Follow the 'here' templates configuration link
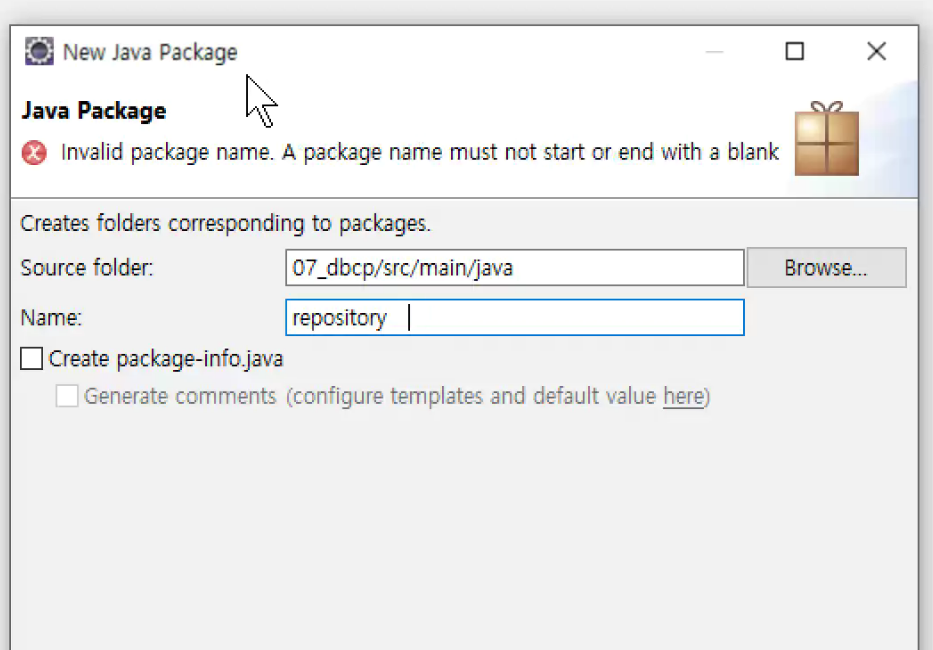Image resolution: width=933 pixels, height=650 pixels. tap(684, 396)
